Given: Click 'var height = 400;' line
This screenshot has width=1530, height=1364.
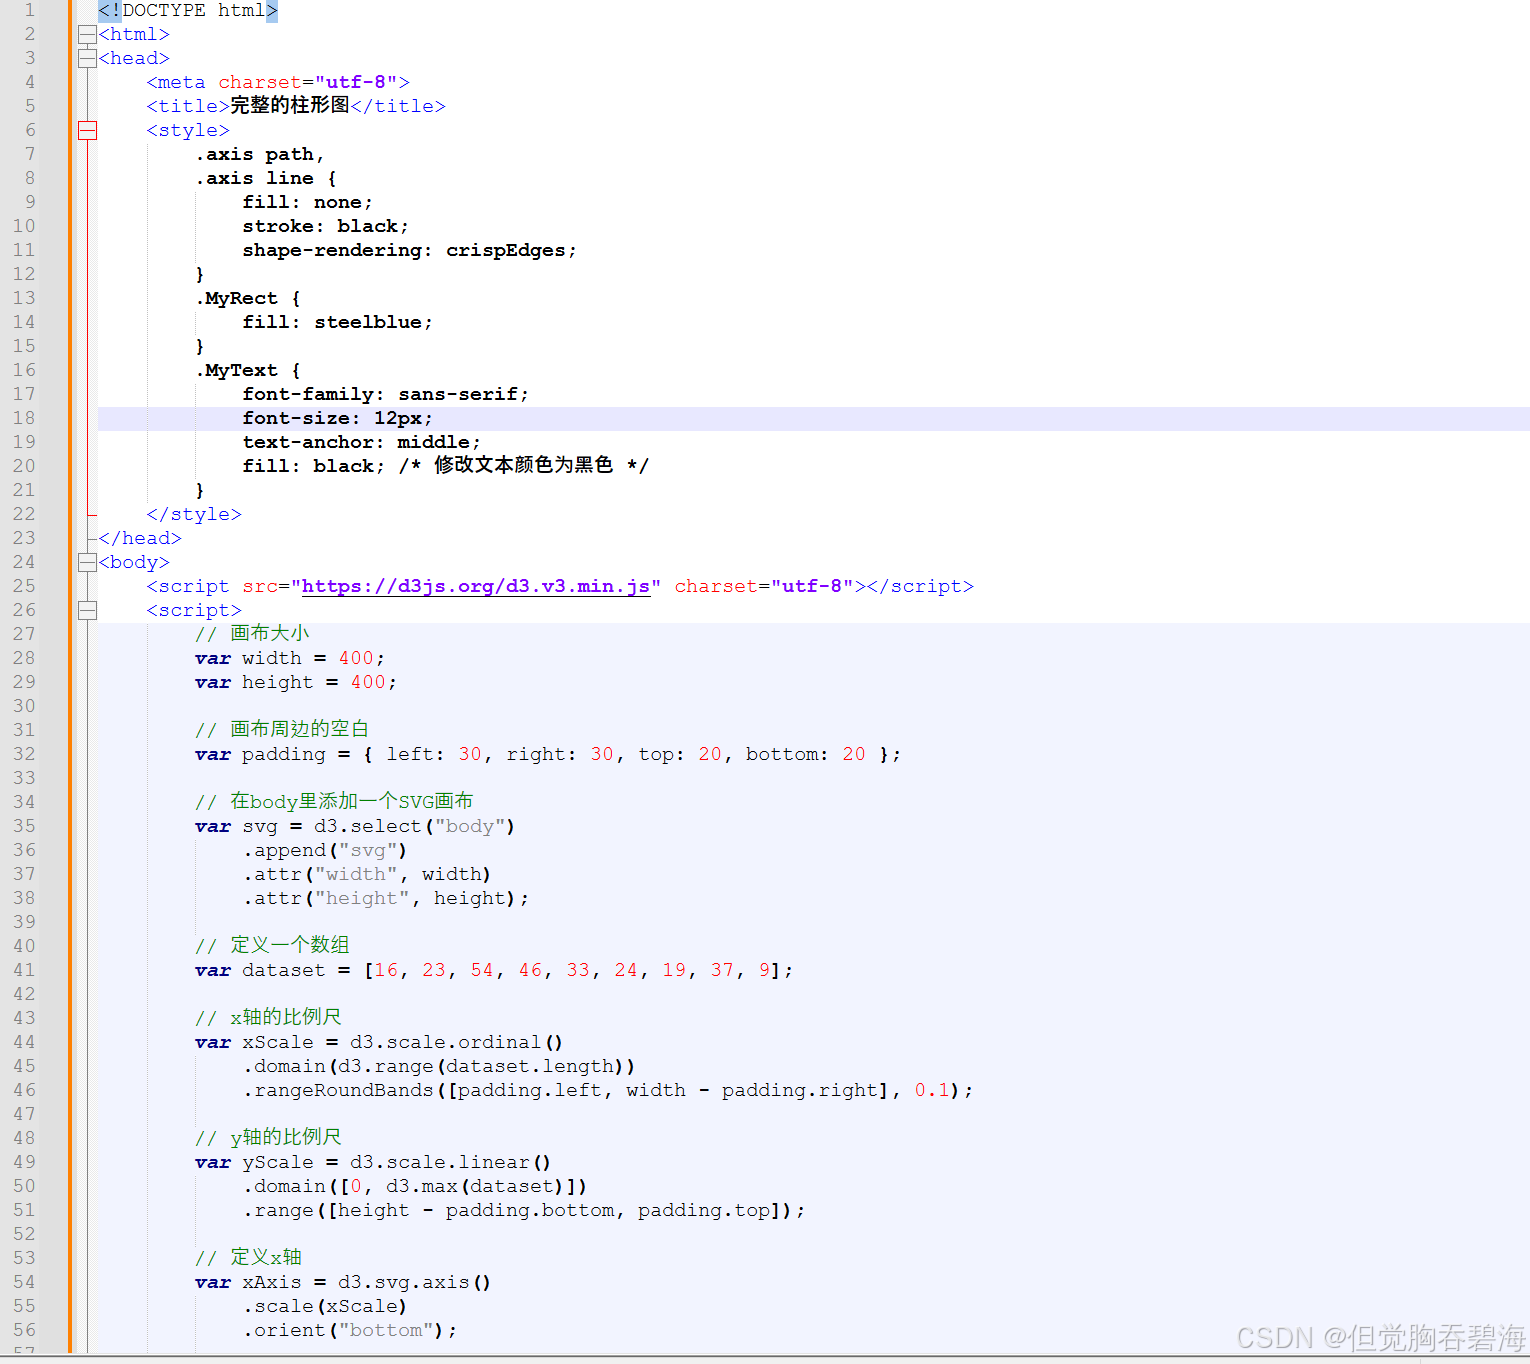Looking at the screenshot, I should coord(295,682).
